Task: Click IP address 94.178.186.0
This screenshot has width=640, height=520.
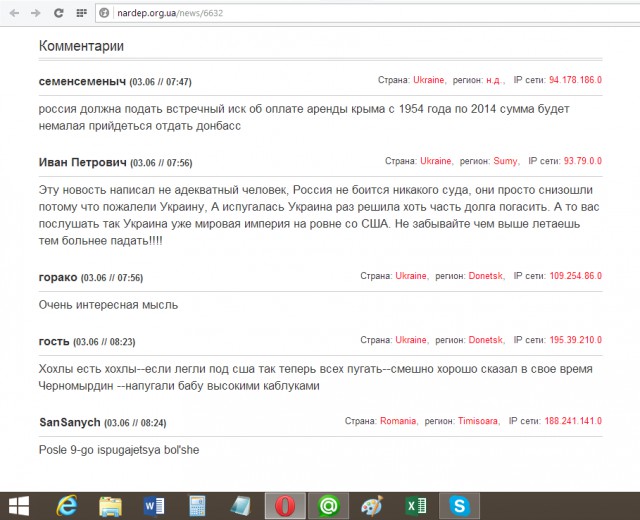Action: point(575,80)
